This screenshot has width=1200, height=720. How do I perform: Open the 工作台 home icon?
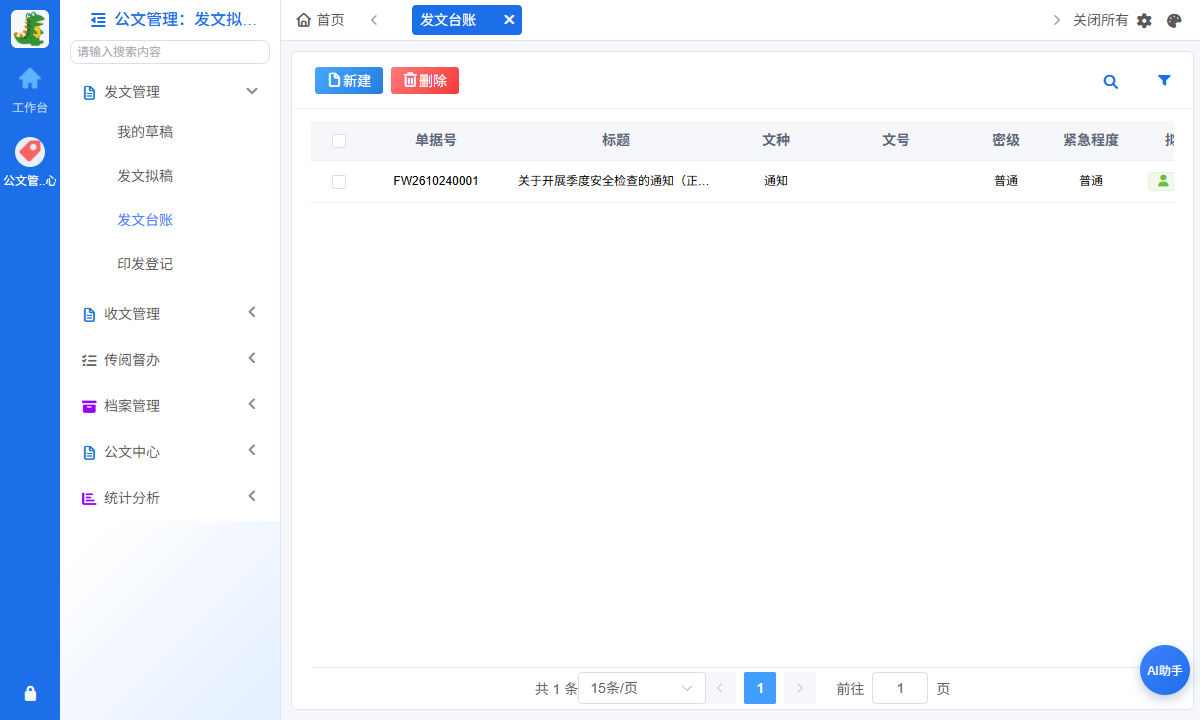tap(30, 78)
